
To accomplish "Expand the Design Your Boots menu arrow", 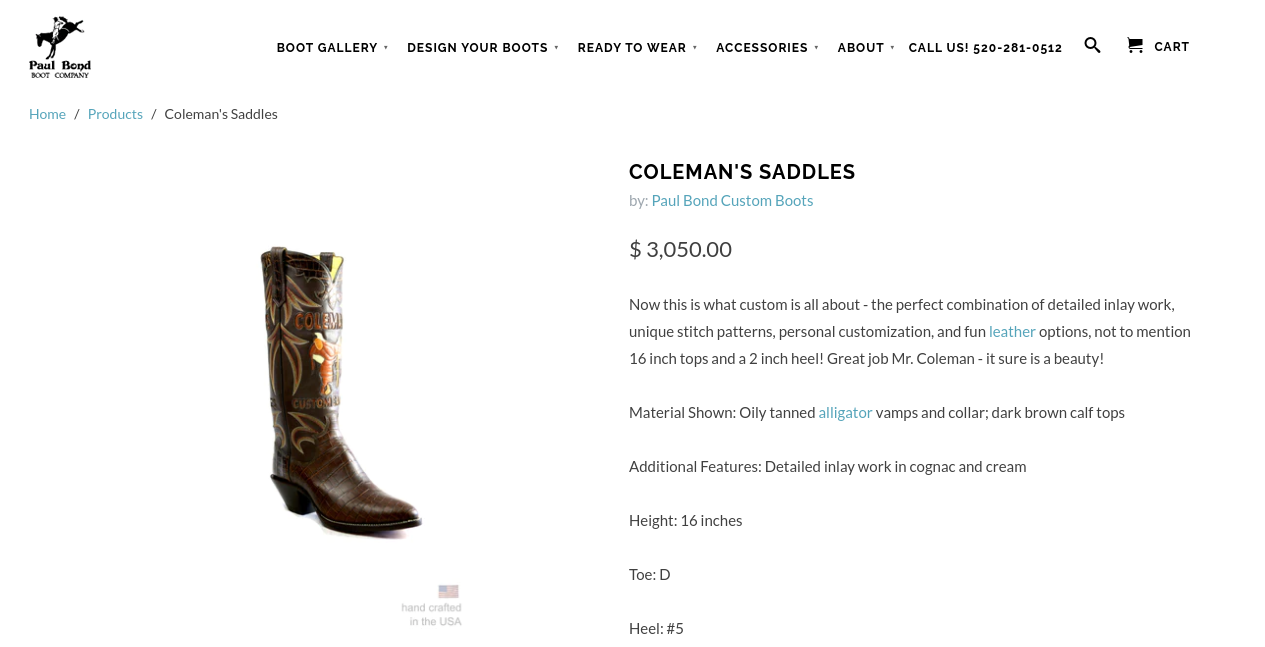I will click(557, 48).
